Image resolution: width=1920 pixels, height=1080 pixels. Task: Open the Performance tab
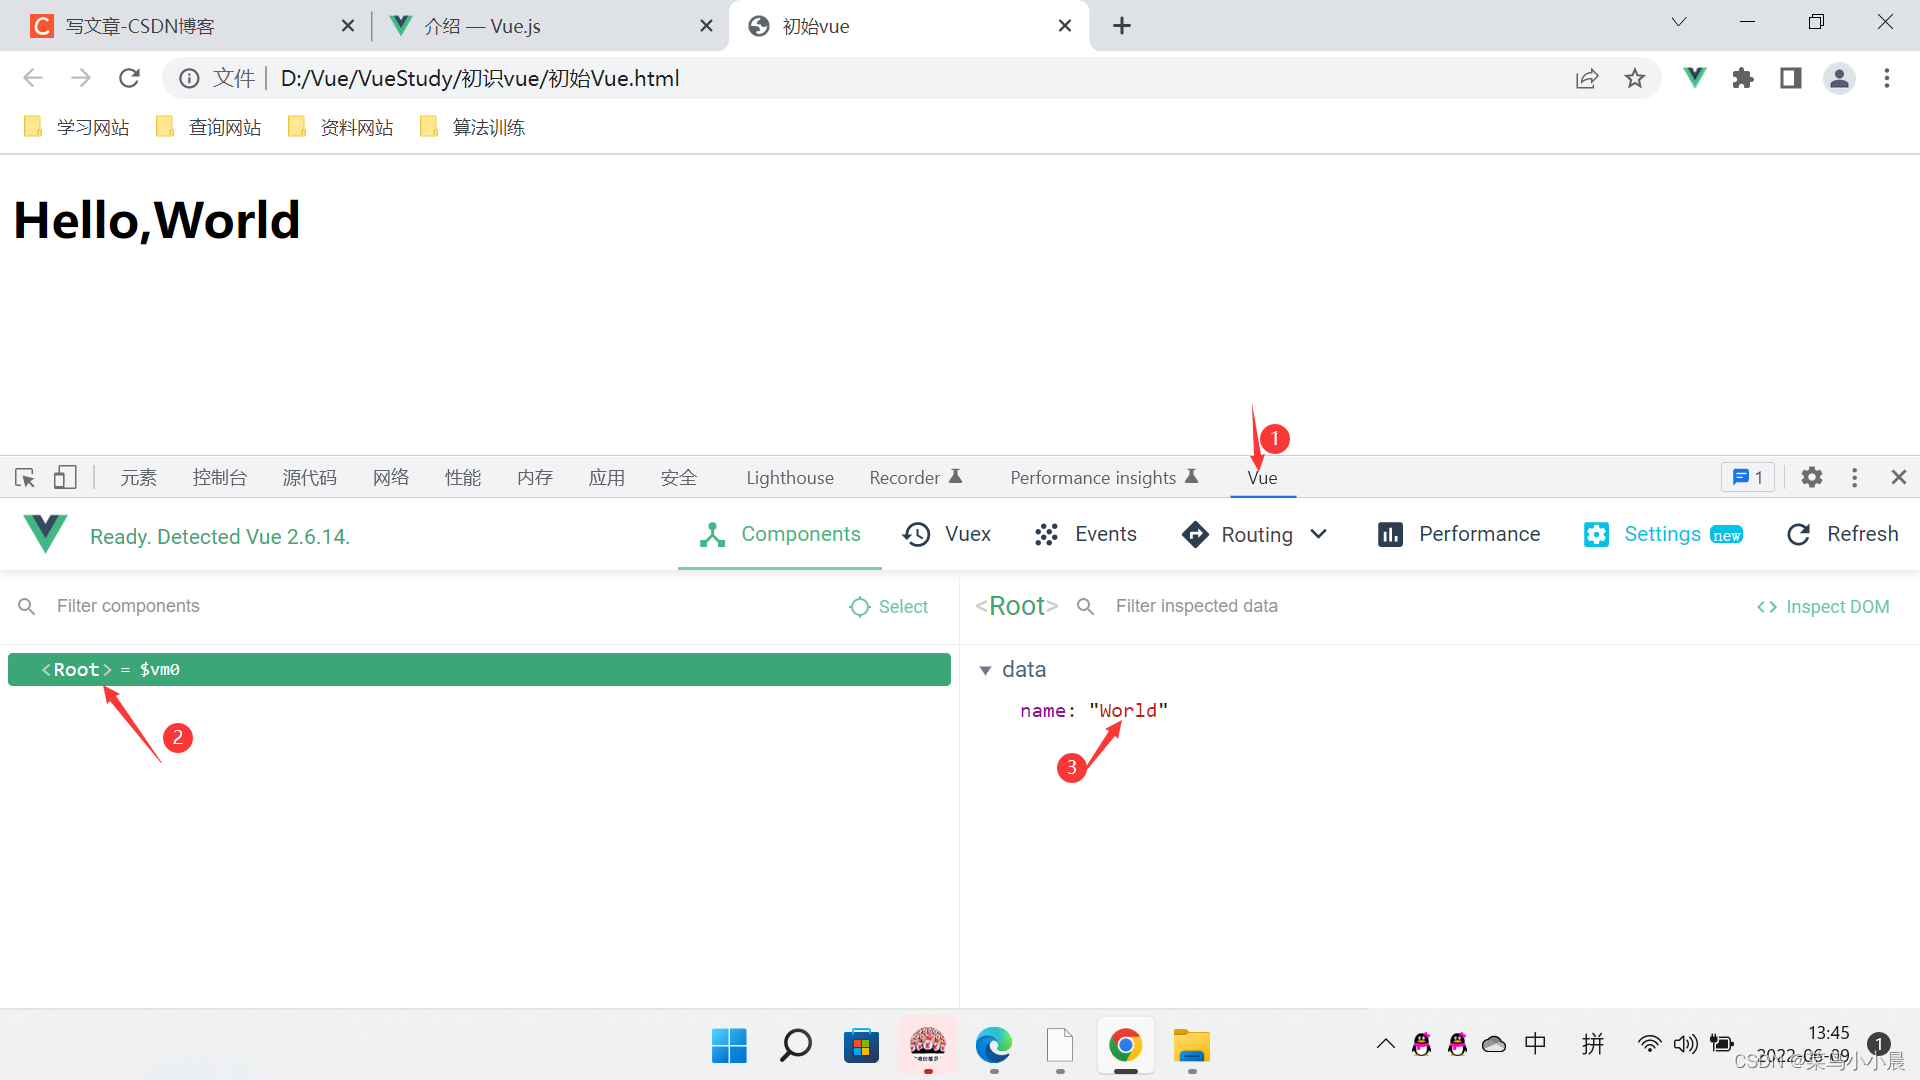tap(1461, 534)
